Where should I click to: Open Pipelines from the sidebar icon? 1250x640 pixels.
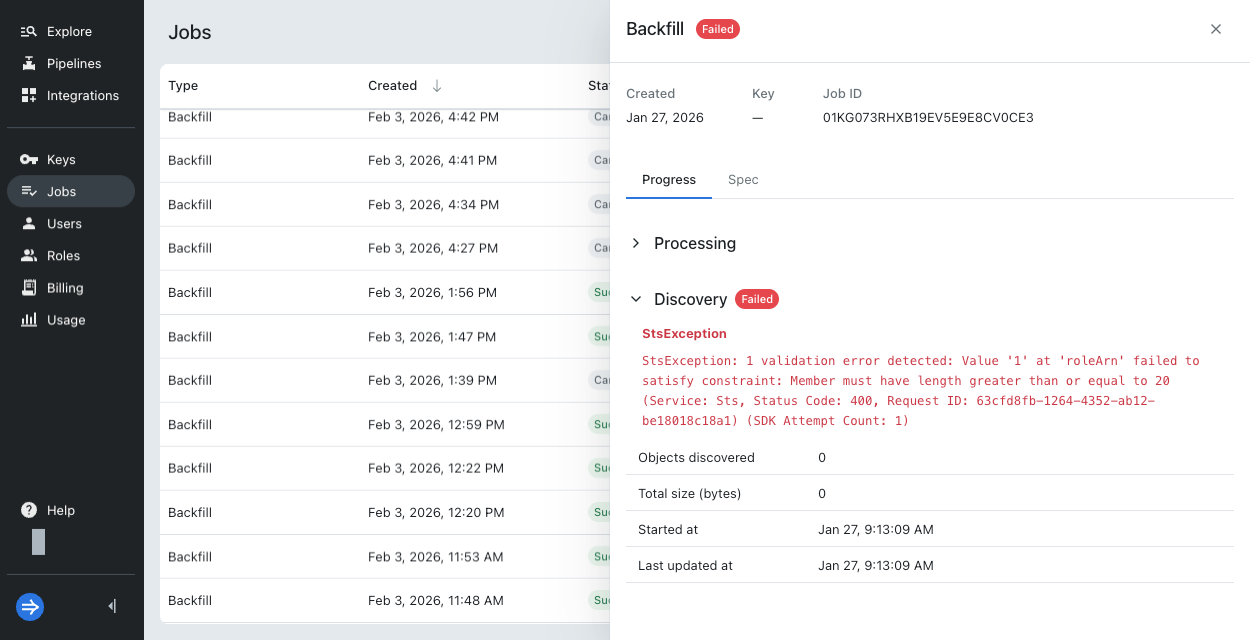click(28, 64)
